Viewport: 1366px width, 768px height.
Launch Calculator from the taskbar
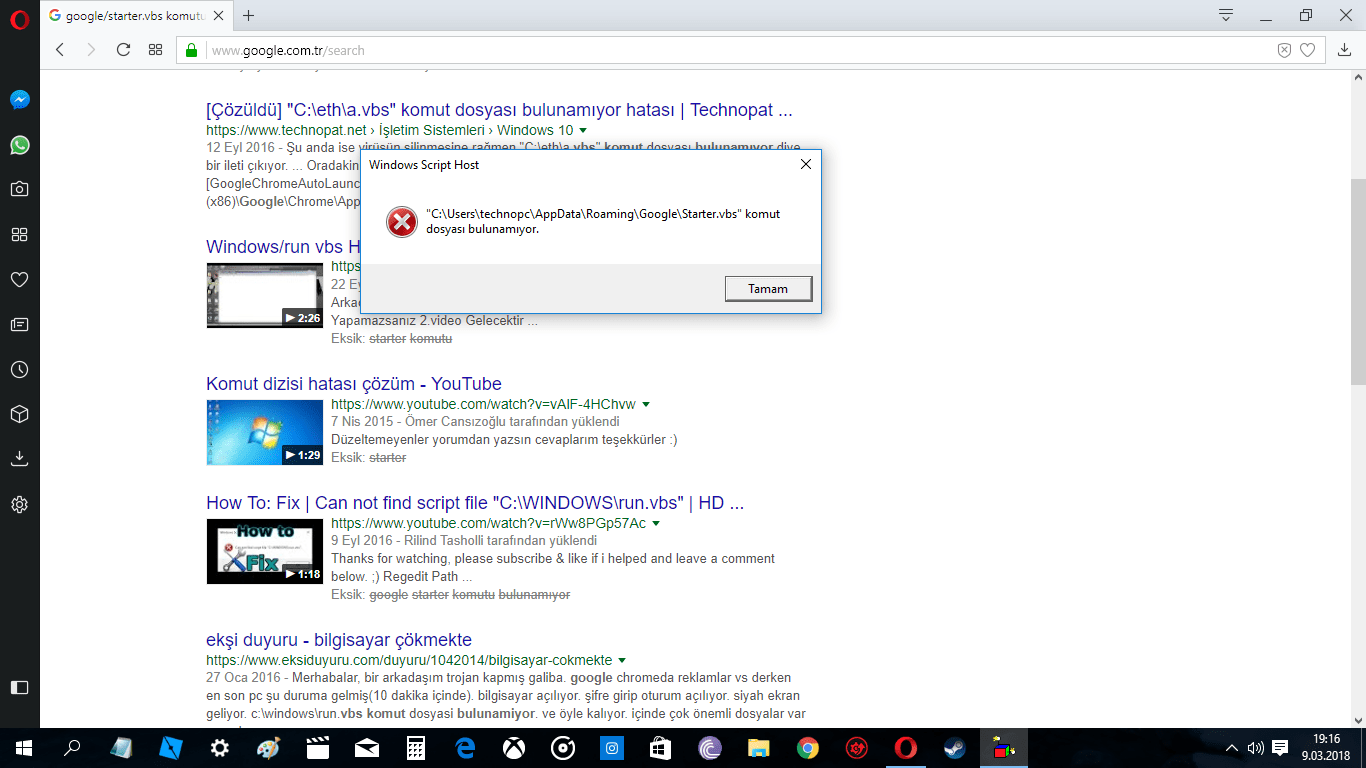click(416, 747)
